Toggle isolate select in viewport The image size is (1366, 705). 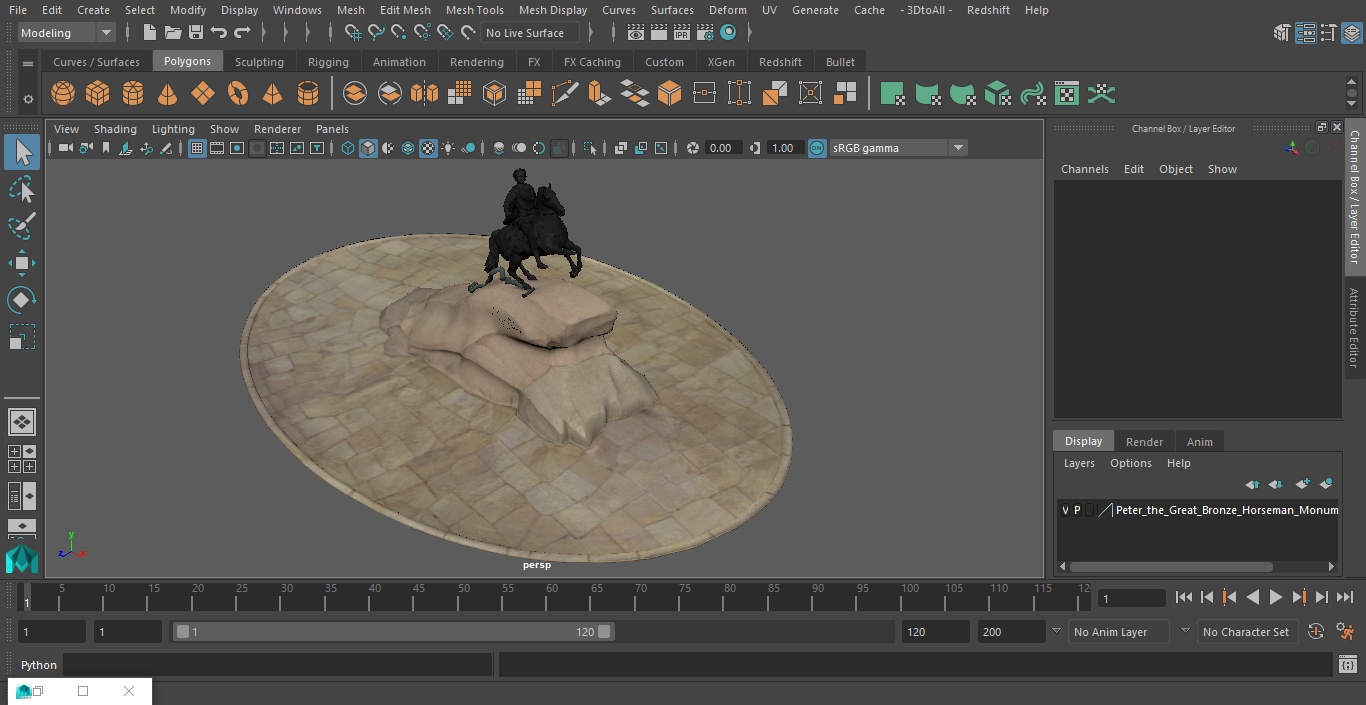pos(589,148)
